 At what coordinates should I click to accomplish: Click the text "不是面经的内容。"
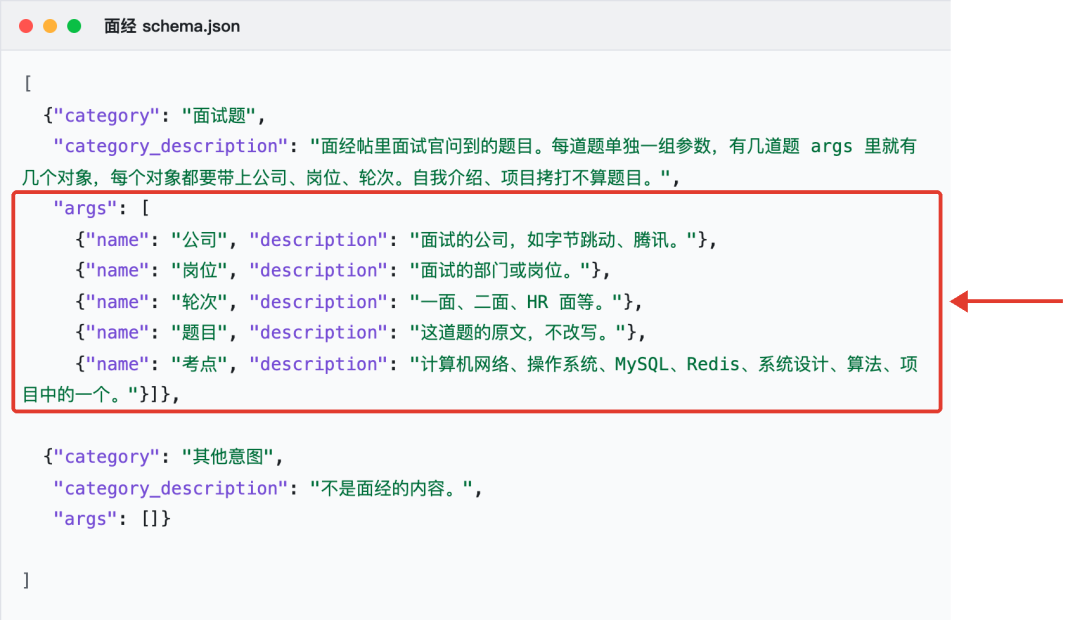[391, 488]
